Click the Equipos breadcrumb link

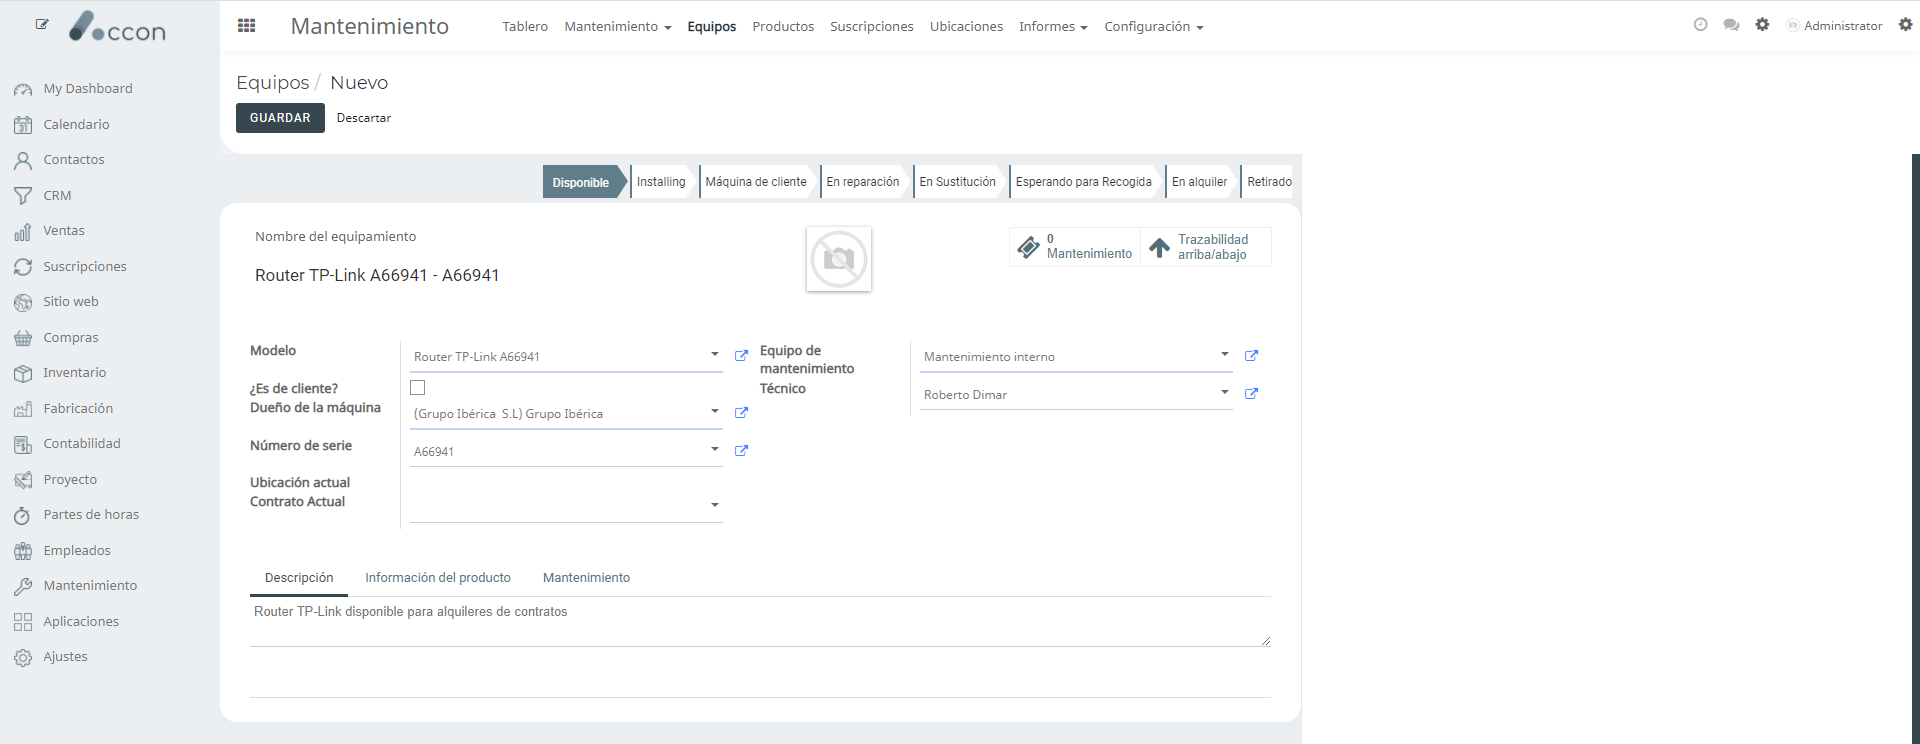[x=272, y=83]
